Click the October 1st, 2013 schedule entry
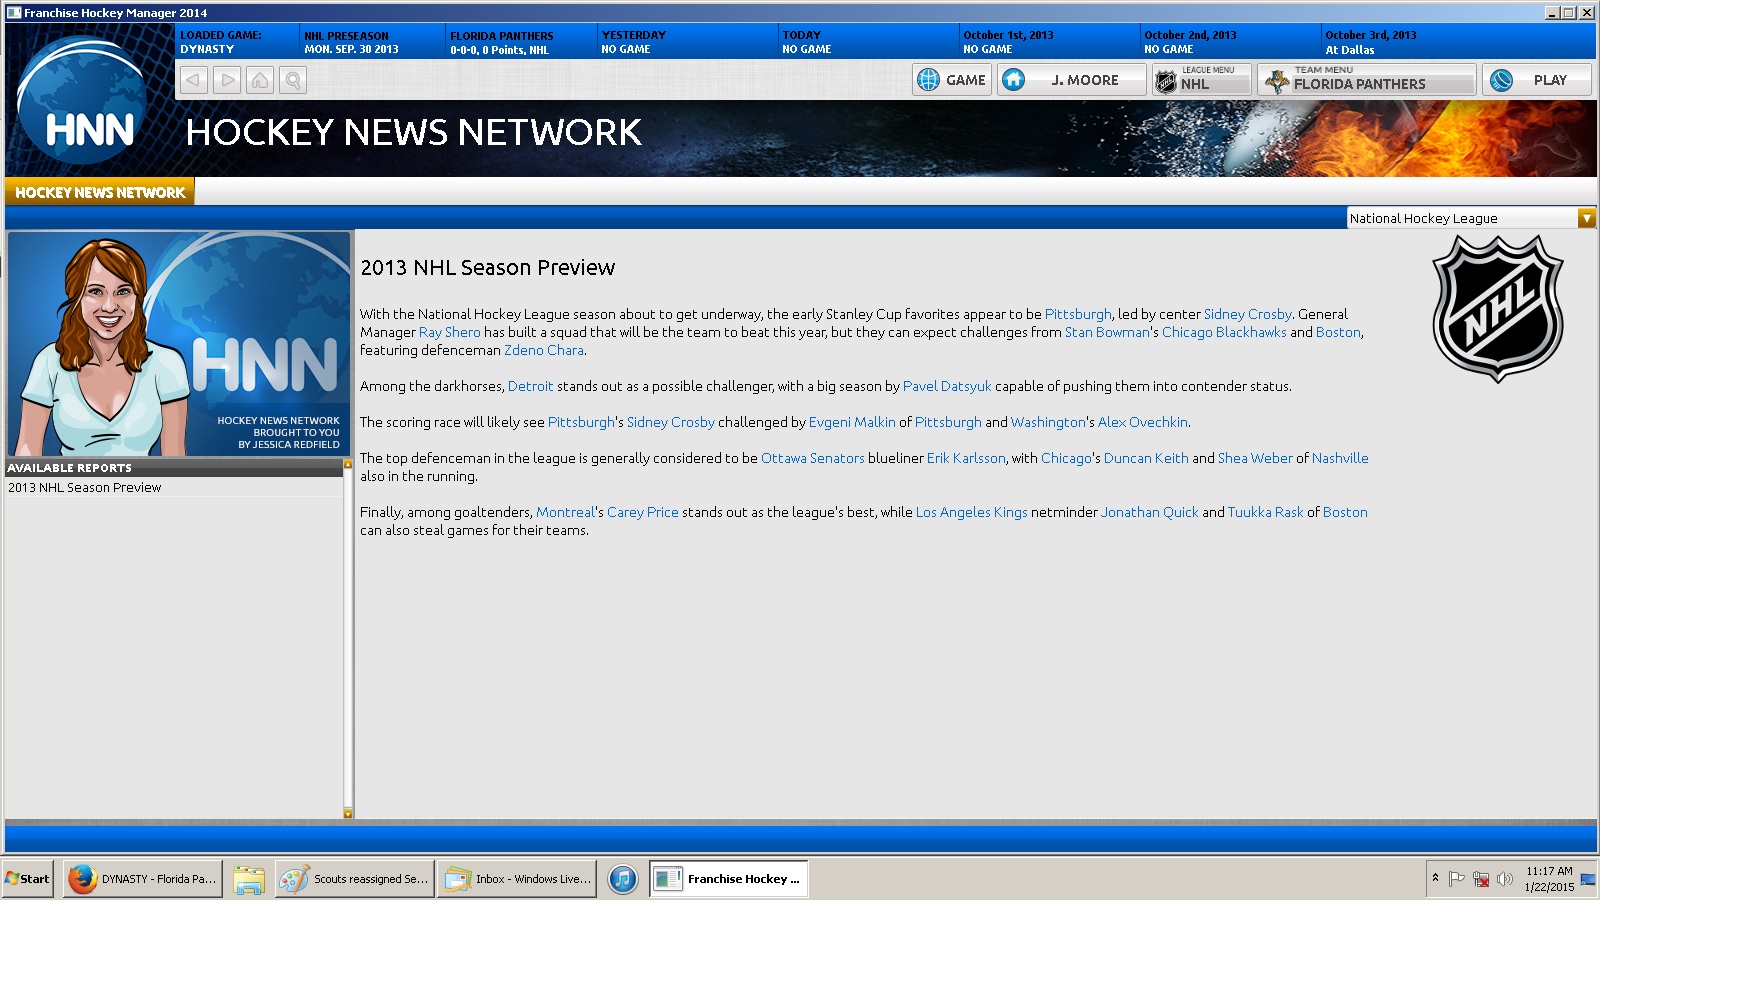 [x=1008, y=42]
